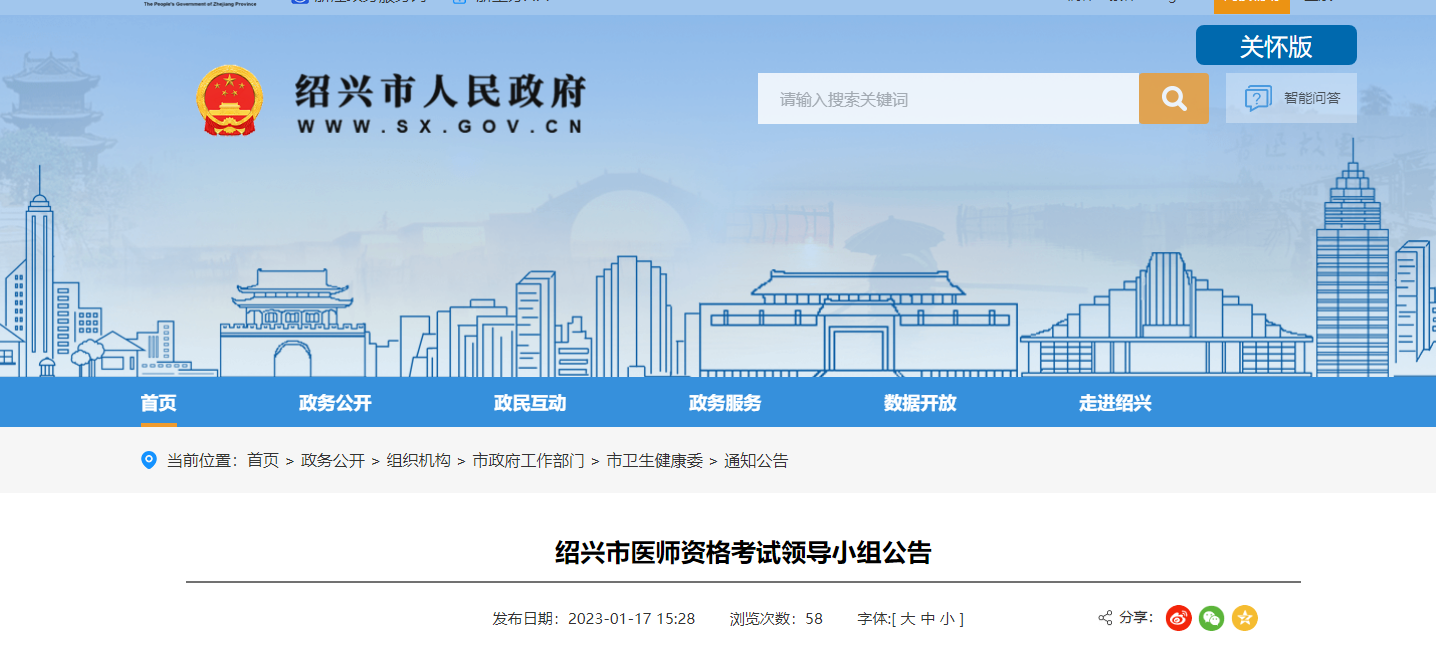Click the 当前位置 label
Image resolution: width=1436 pixels, height=655 pixels.
(x=202, y=461)
